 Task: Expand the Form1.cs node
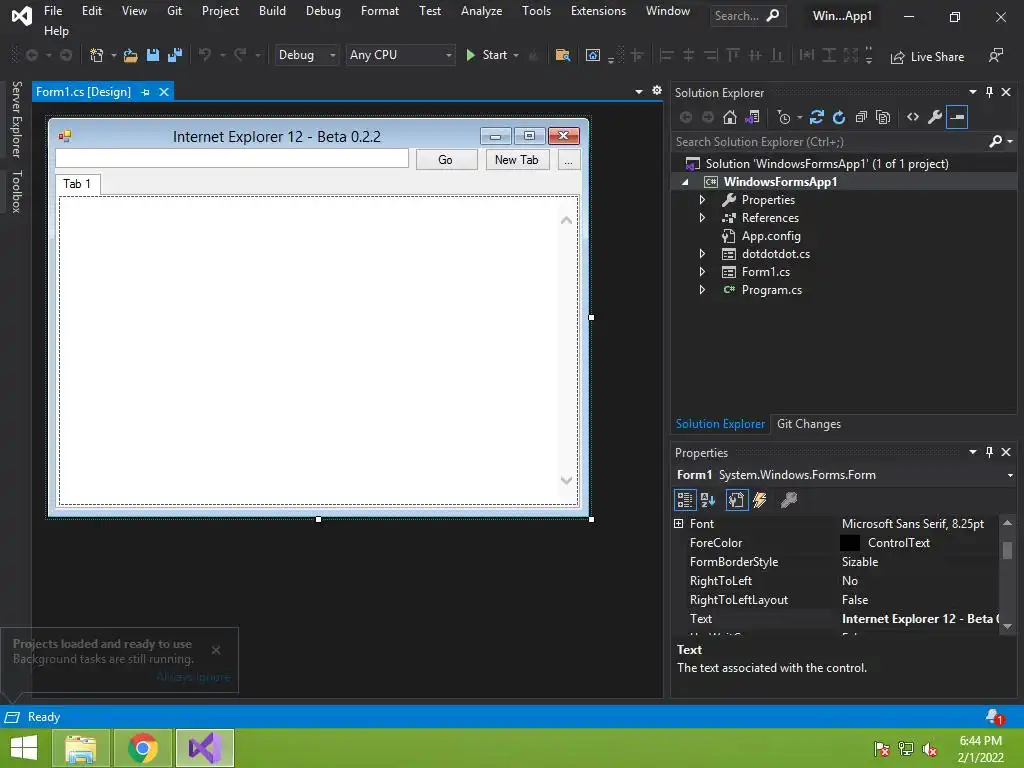(703, 272)
